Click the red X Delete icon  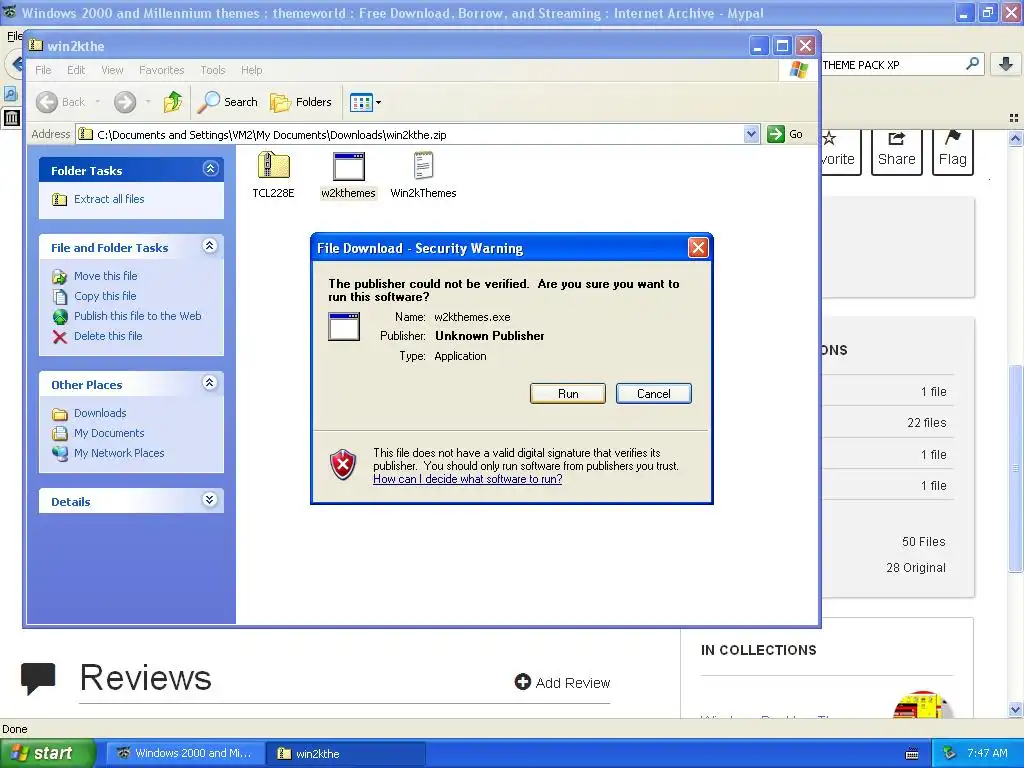60,337
